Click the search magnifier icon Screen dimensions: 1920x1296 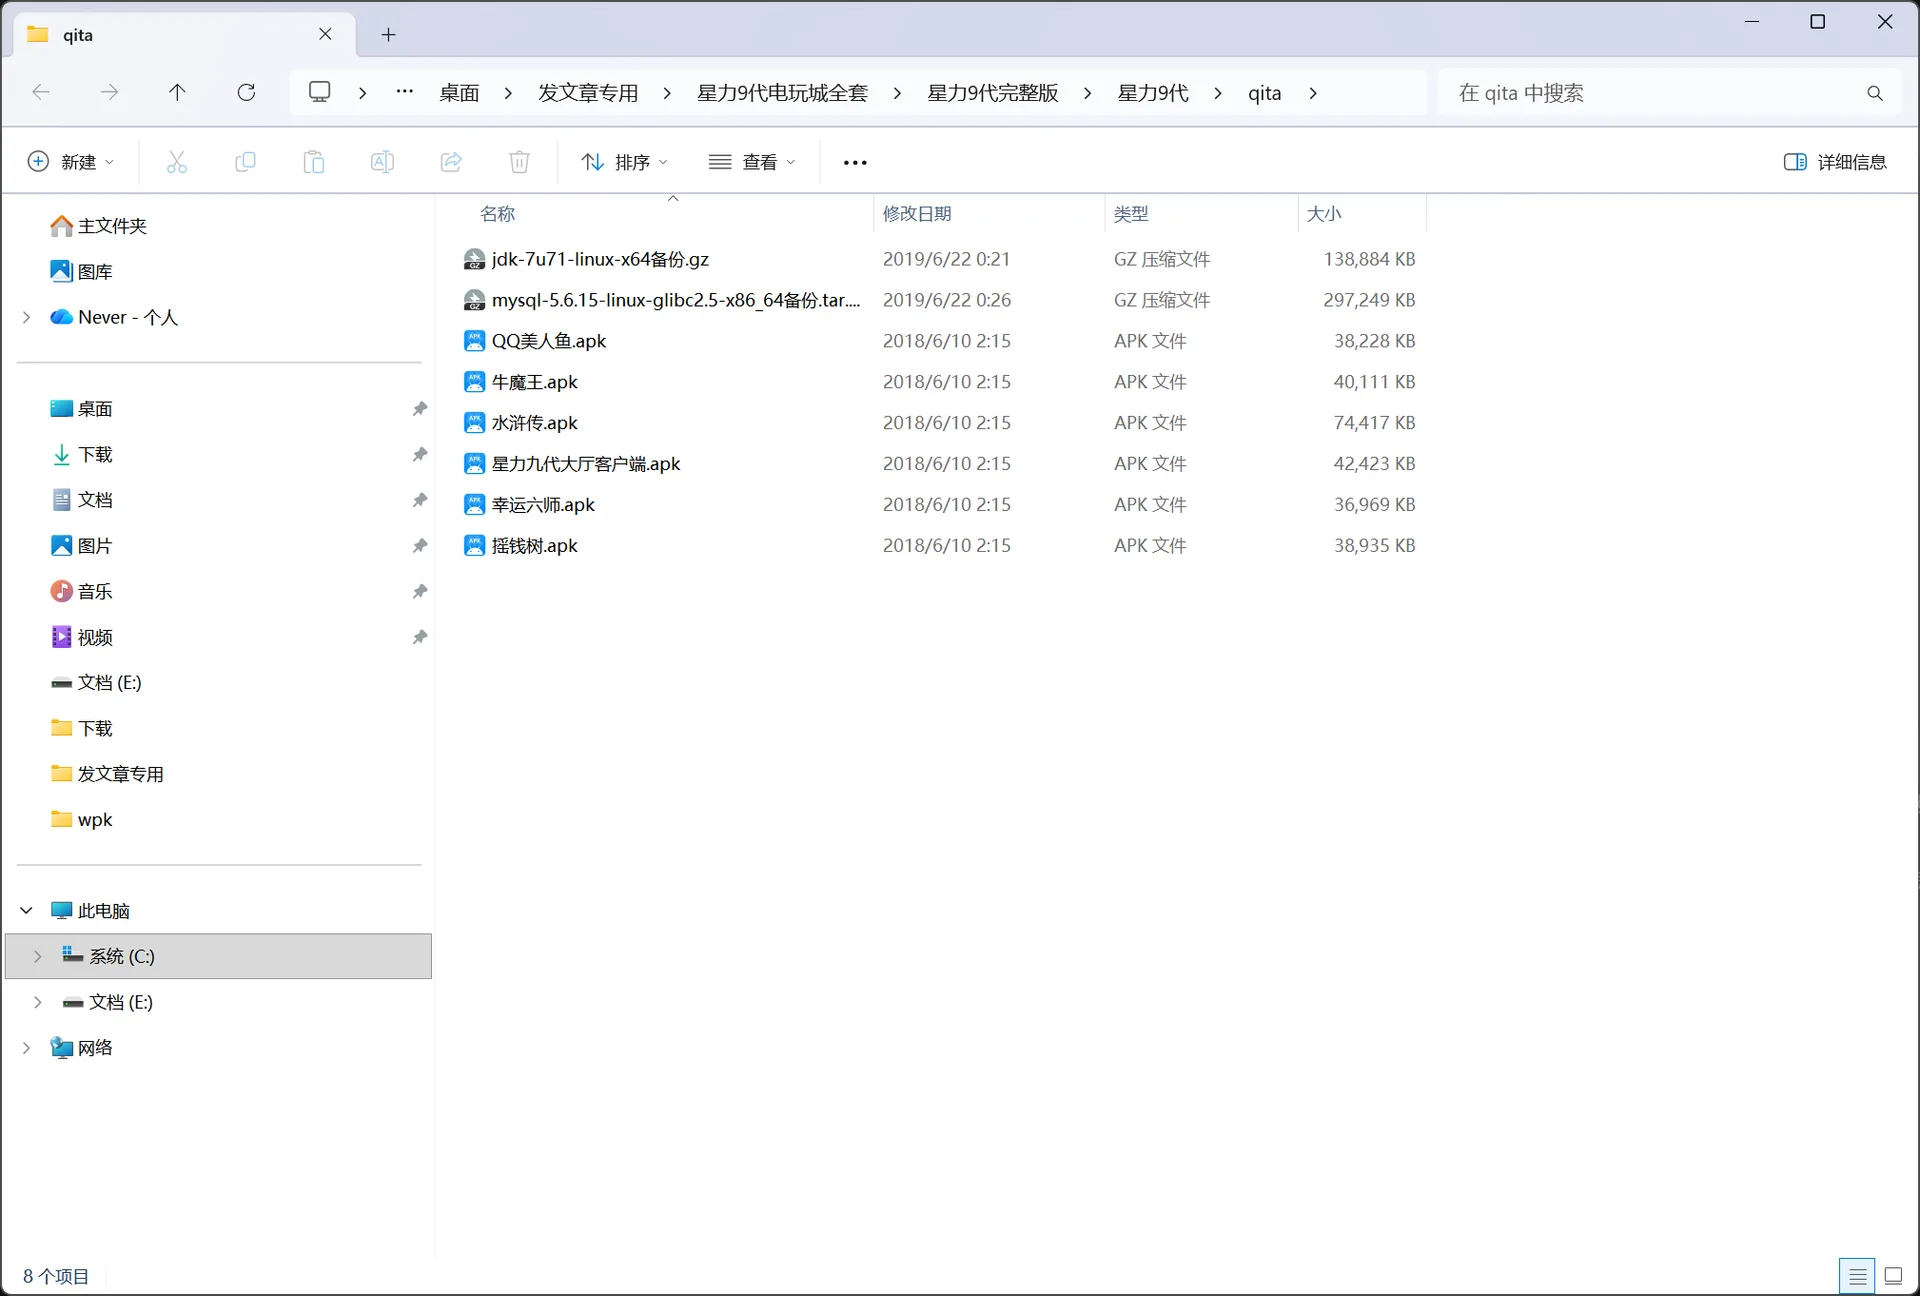click(1875, 93)
